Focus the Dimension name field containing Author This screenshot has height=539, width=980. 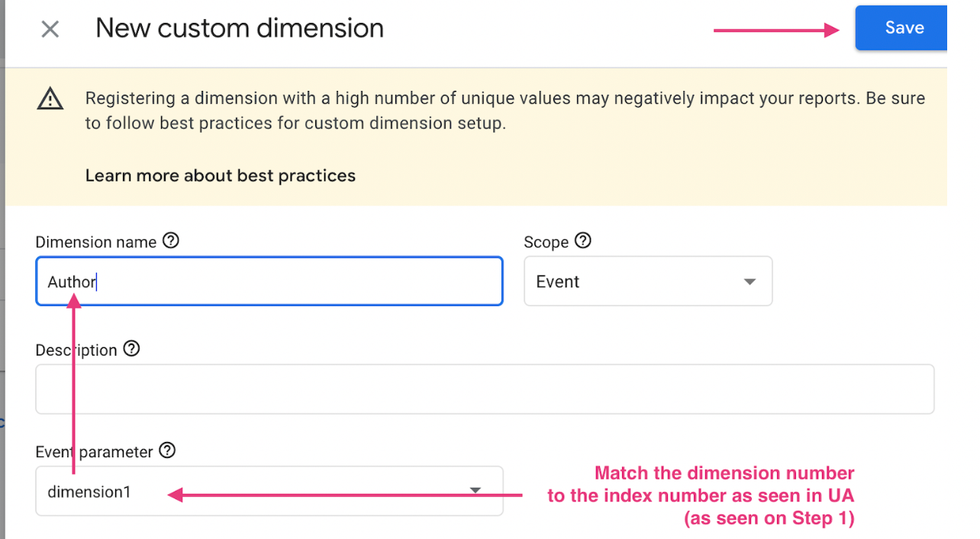[x=269, y=282]
